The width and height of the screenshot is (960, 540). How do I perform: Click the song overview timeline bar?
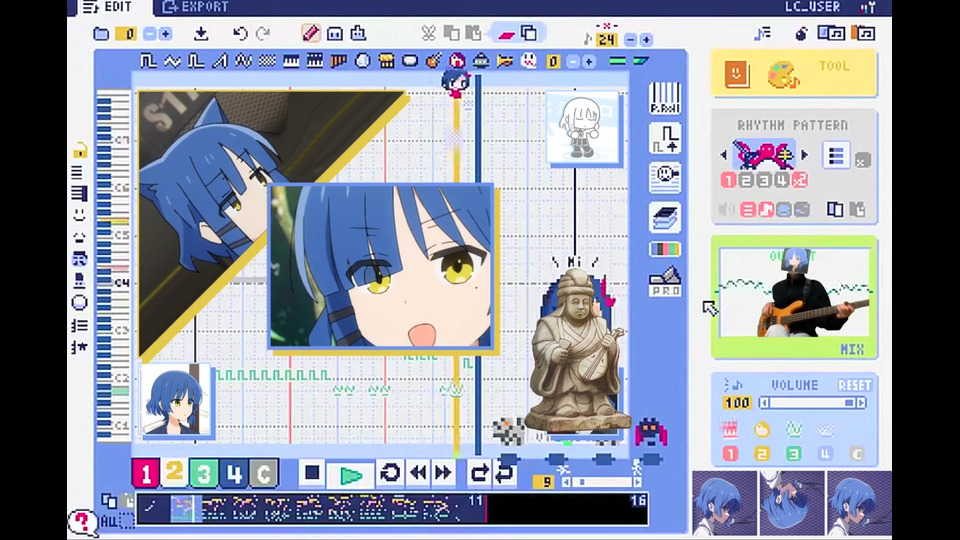click(392, 509)
